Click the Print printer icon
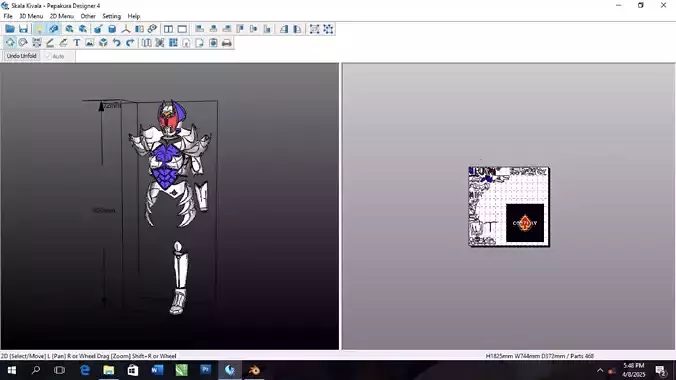Viewport: 676px width, 380px height. point(226,43)
